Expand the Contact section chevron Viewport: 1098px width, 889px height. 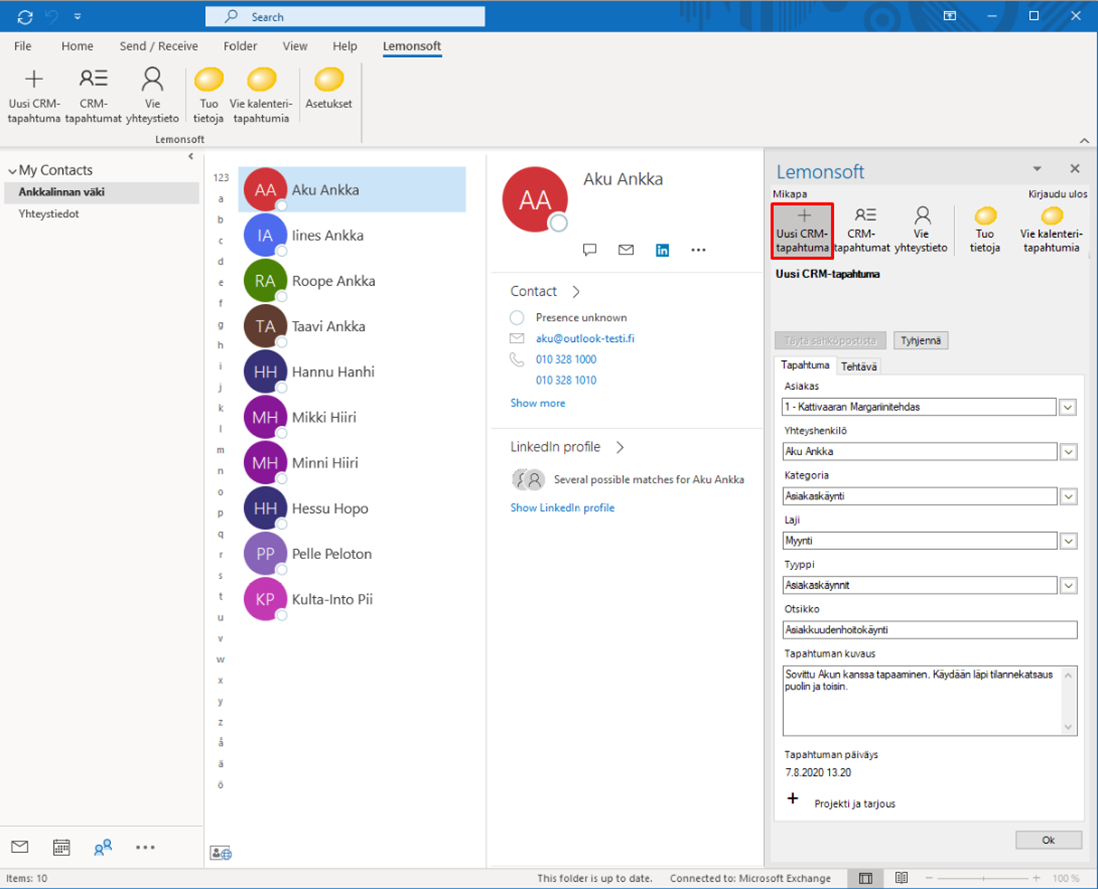click(x=576, y=291)
